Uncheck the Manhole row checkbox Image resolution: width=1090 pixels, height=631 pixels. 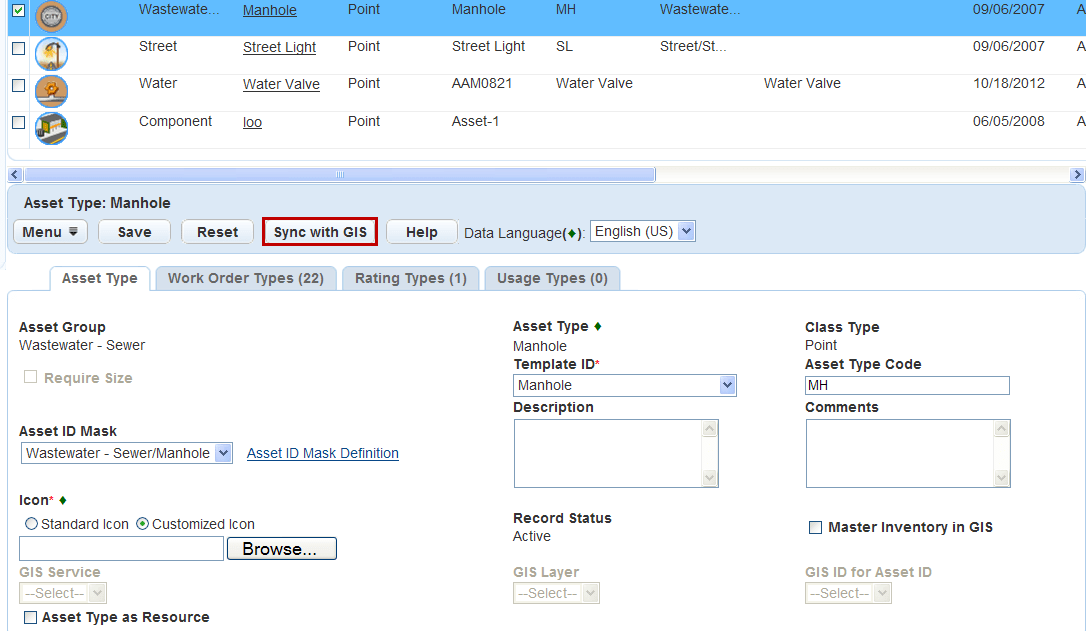18,11
